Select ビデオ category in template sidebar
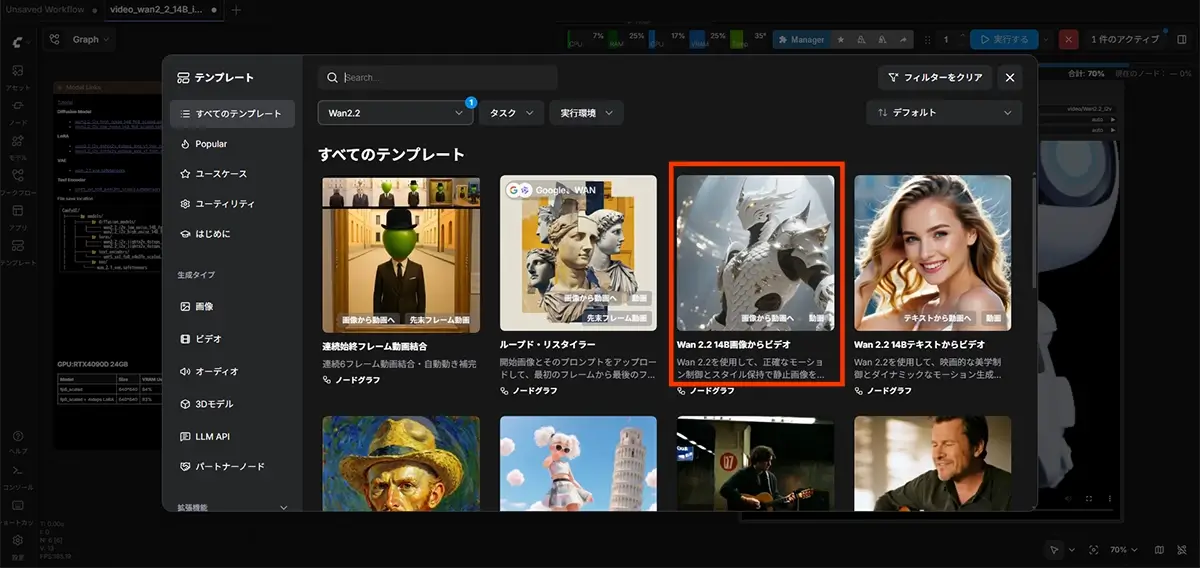 pos(208,339)
